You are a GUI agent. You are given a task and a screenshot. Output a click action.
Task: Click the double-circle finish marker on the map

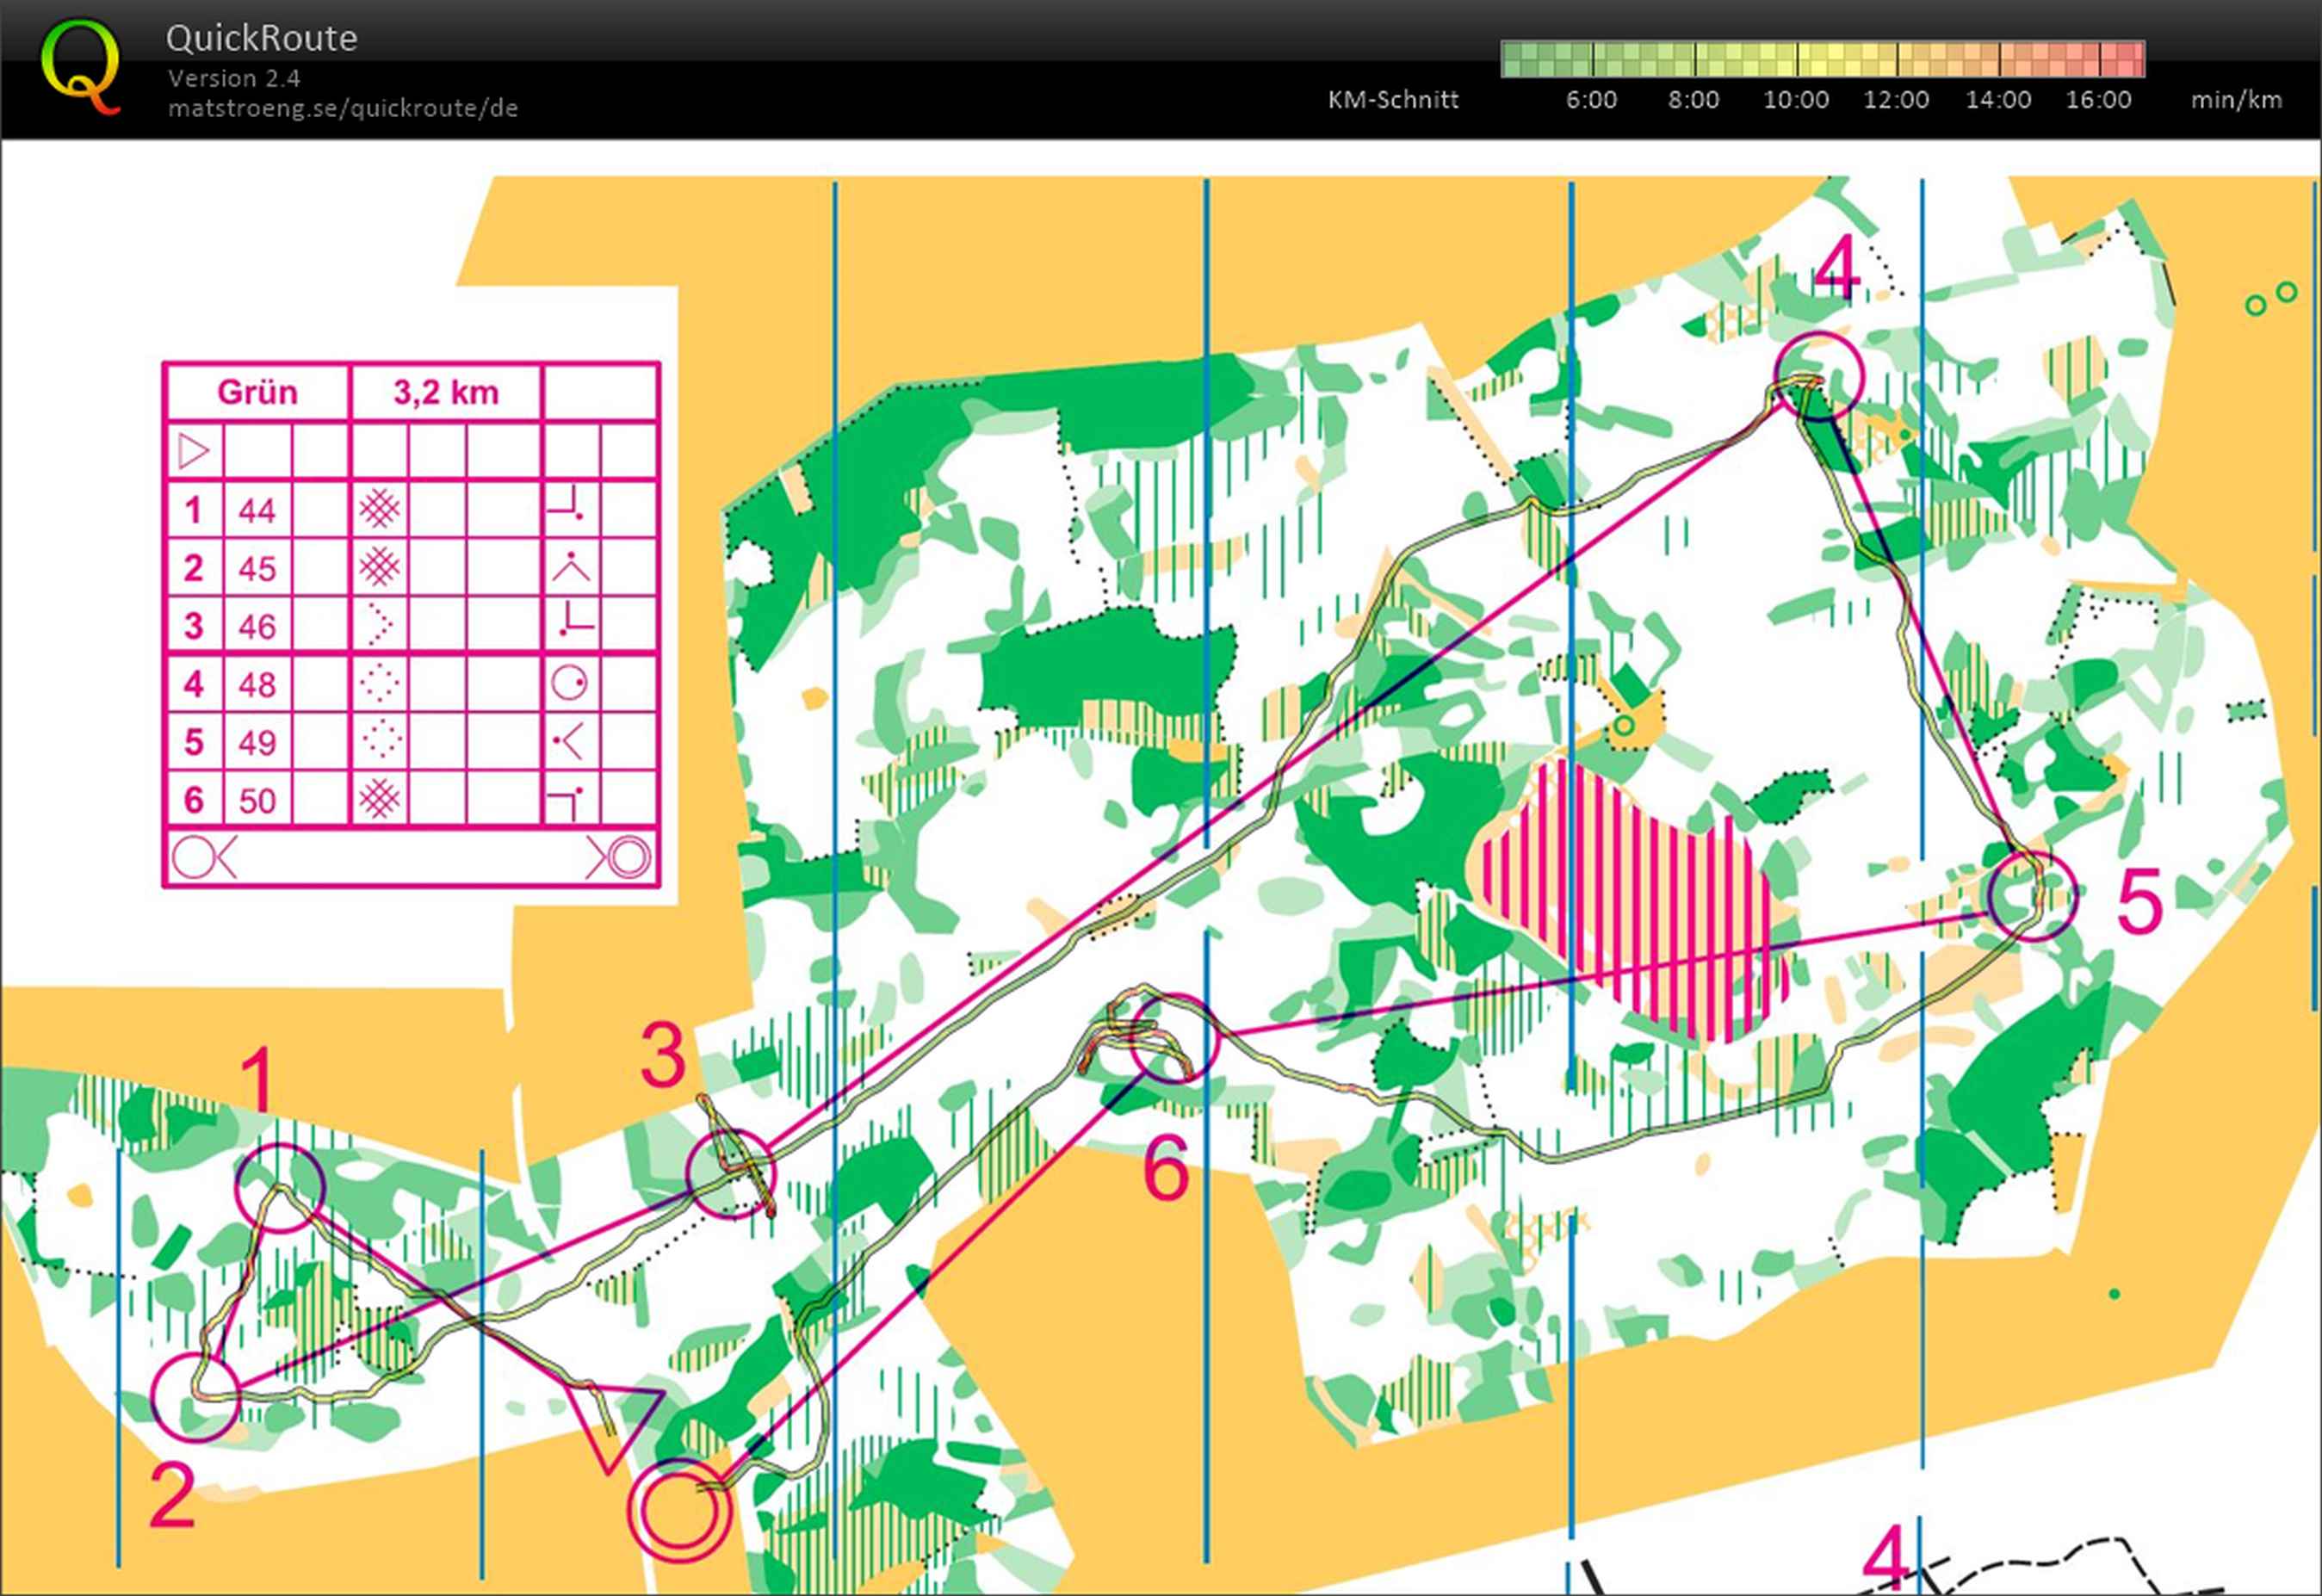pyautogui.click(x=679, y=1510)
